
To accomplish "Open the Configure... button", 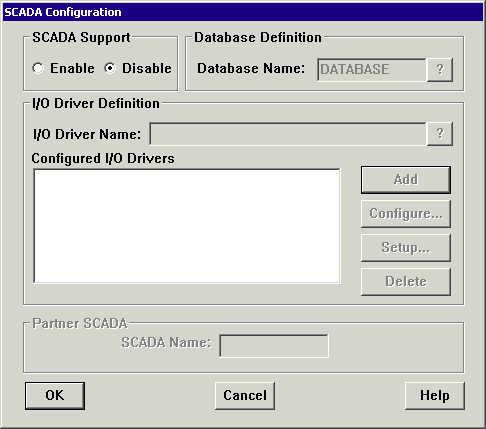I will coord(406,214).
